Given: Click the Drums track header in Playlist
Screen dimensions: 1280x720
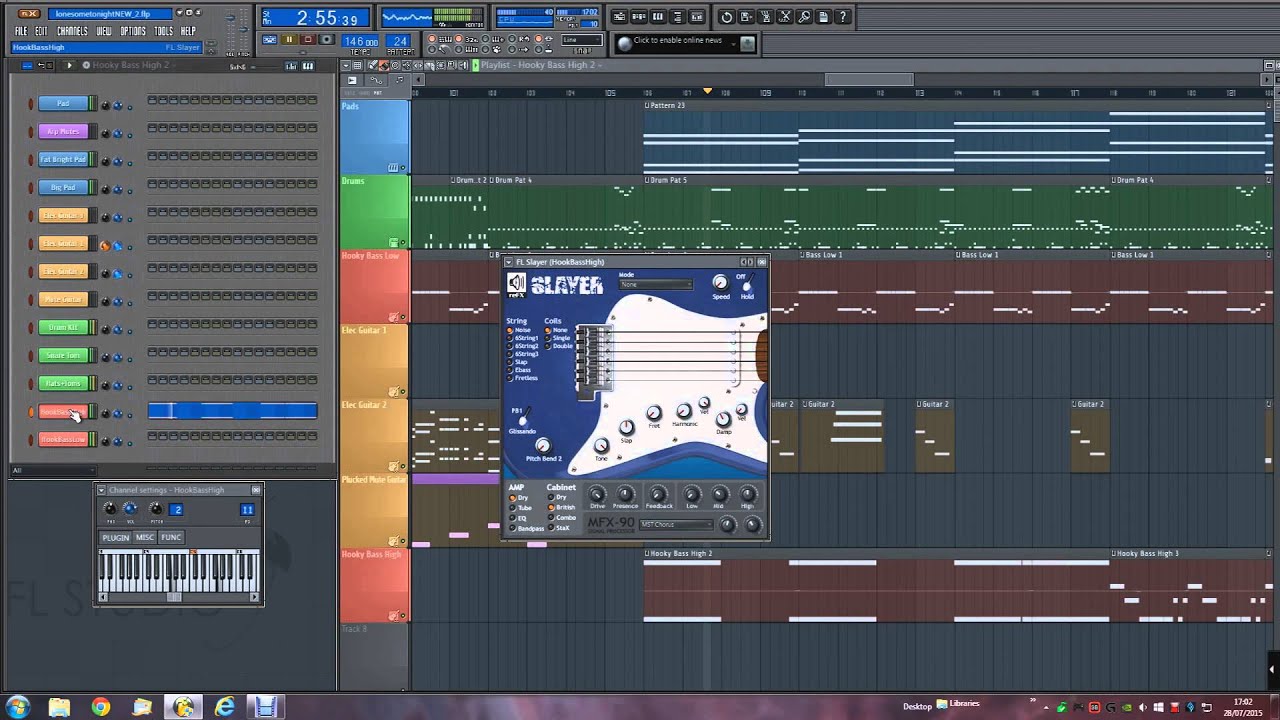Looking at the screenshot, I should pos(374,212).
